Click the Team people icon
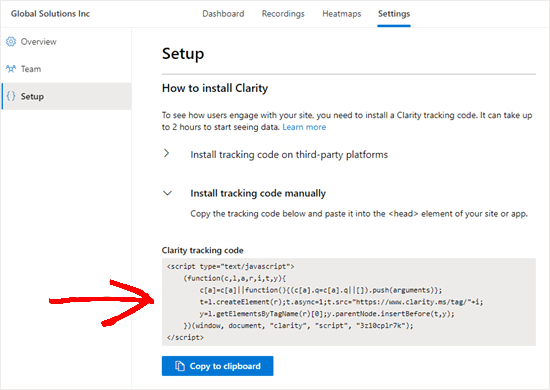The height and width of the screenshot is (390, 550). point(11,69)
